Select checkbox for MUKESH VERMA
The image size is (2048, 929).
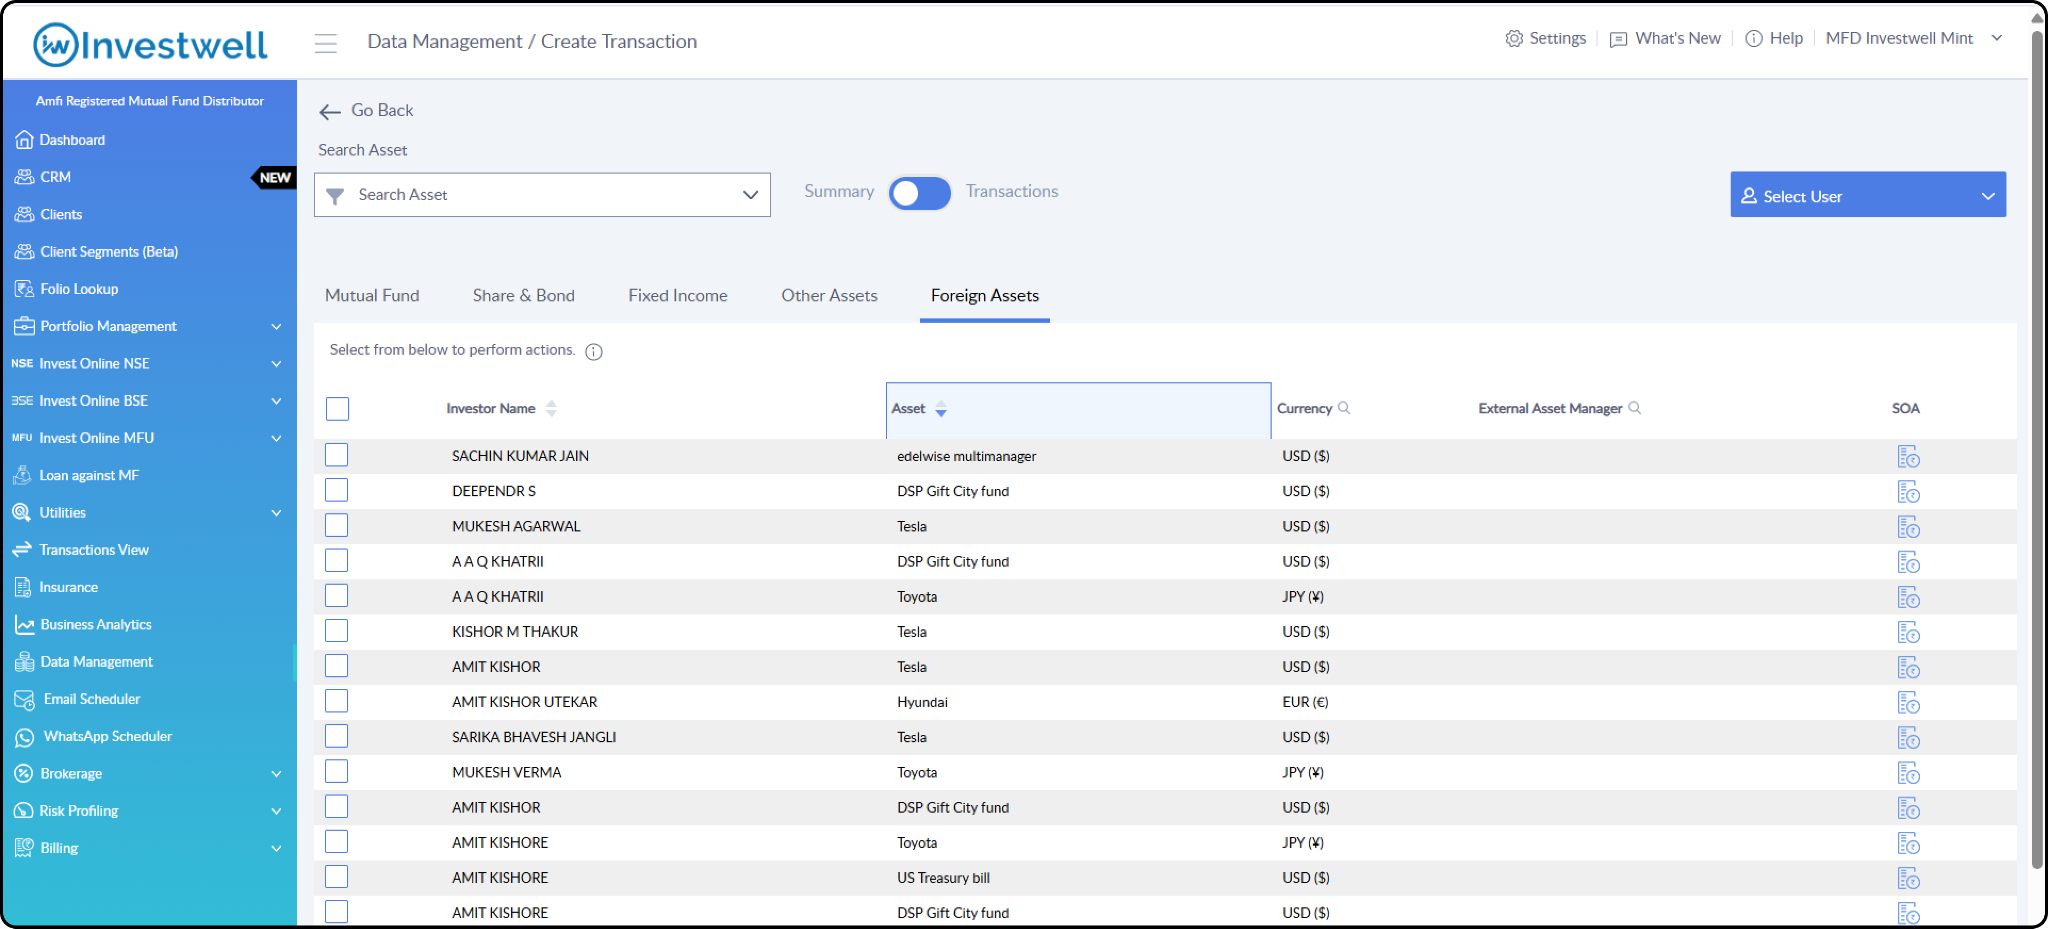337,771
